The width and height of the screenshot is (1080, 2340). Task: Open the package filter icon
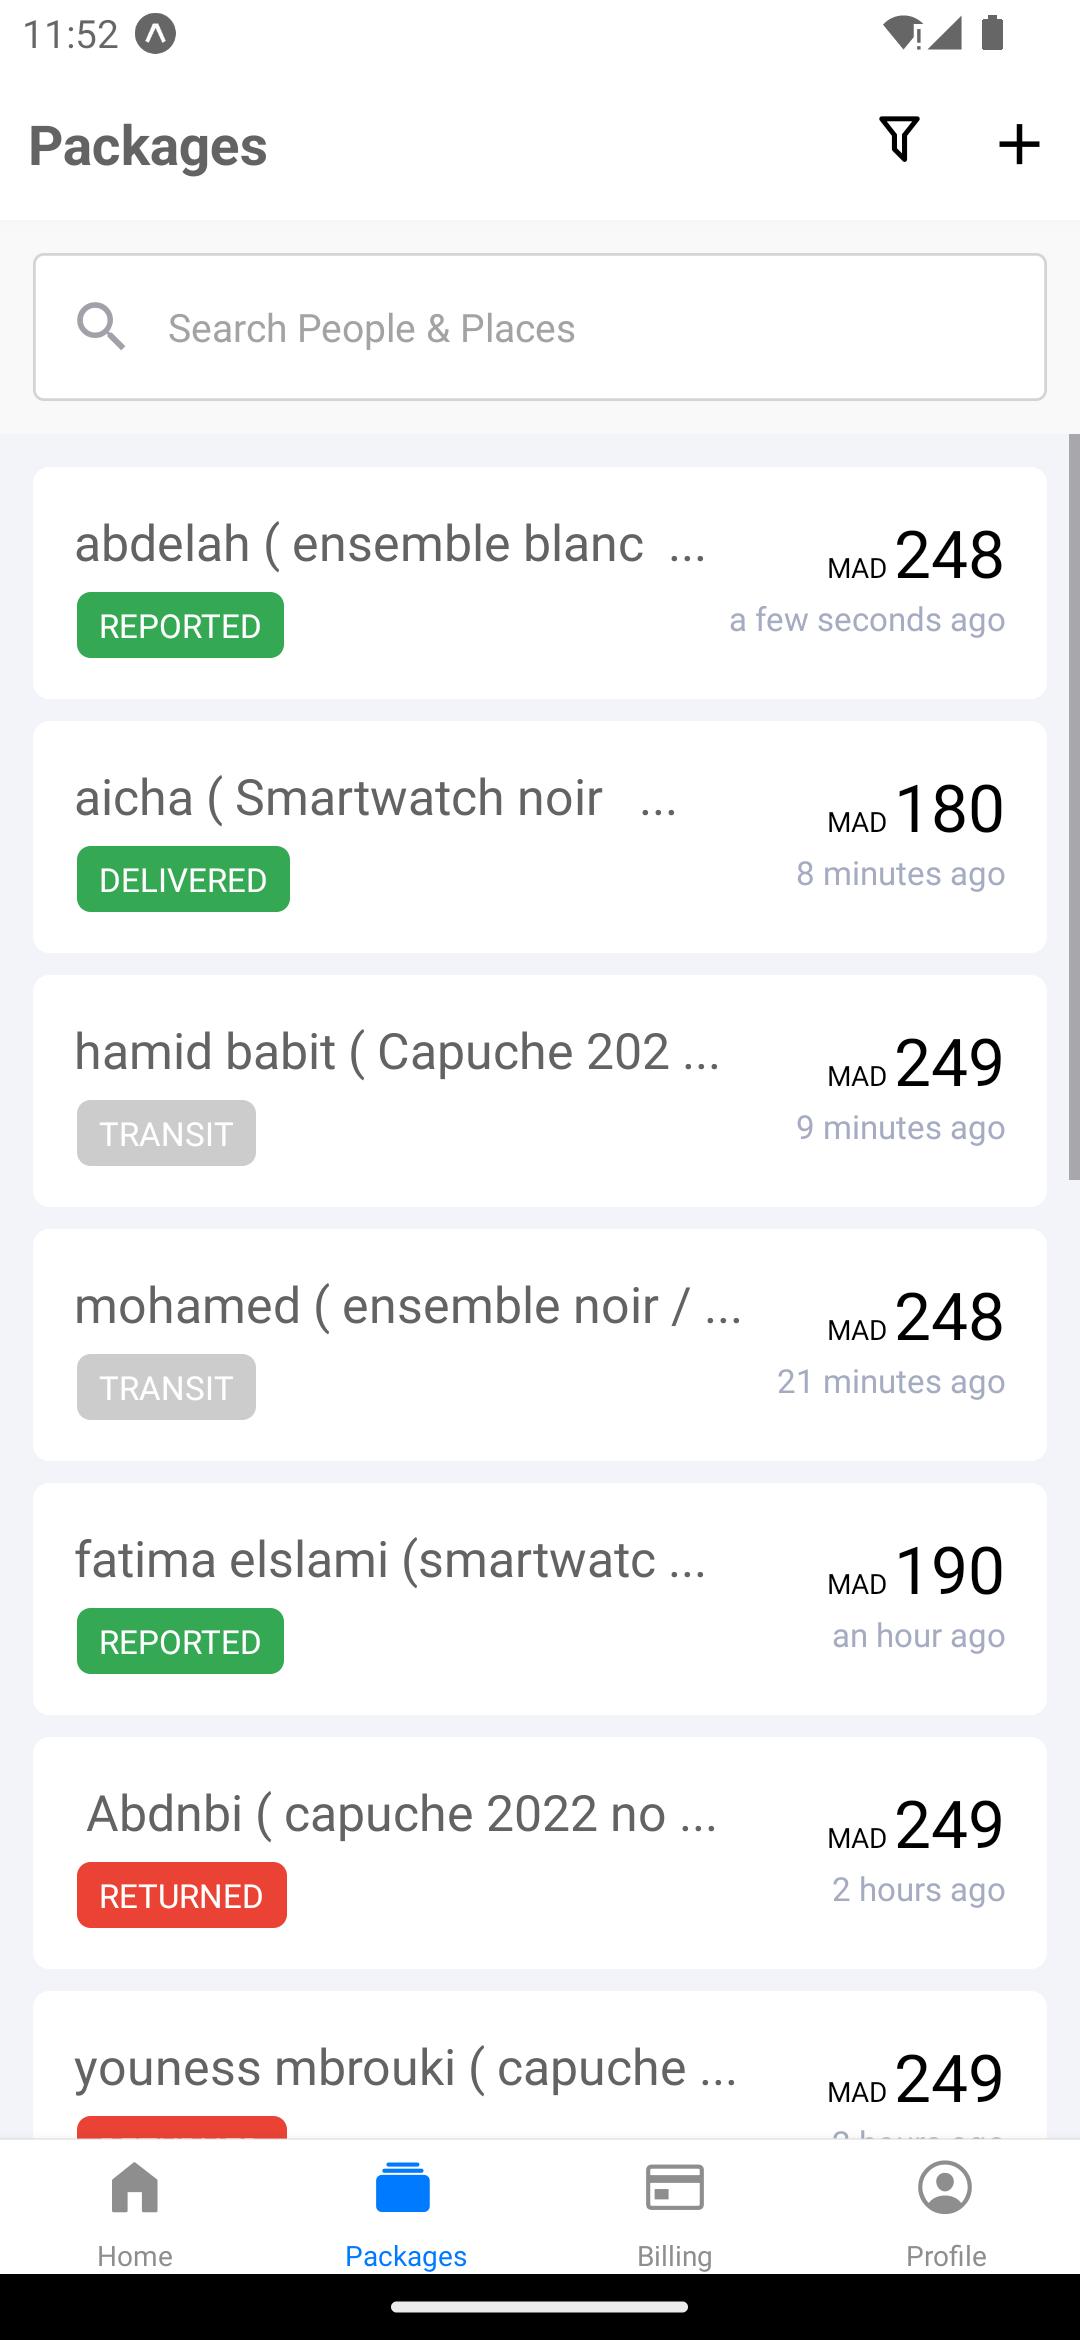point(899,140)
